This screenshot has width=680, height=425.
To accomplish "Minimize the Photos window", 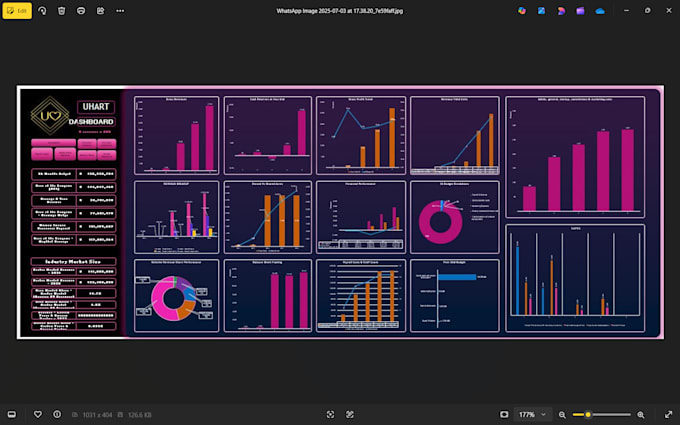I will pyautogui.click(x=626, y=11).
